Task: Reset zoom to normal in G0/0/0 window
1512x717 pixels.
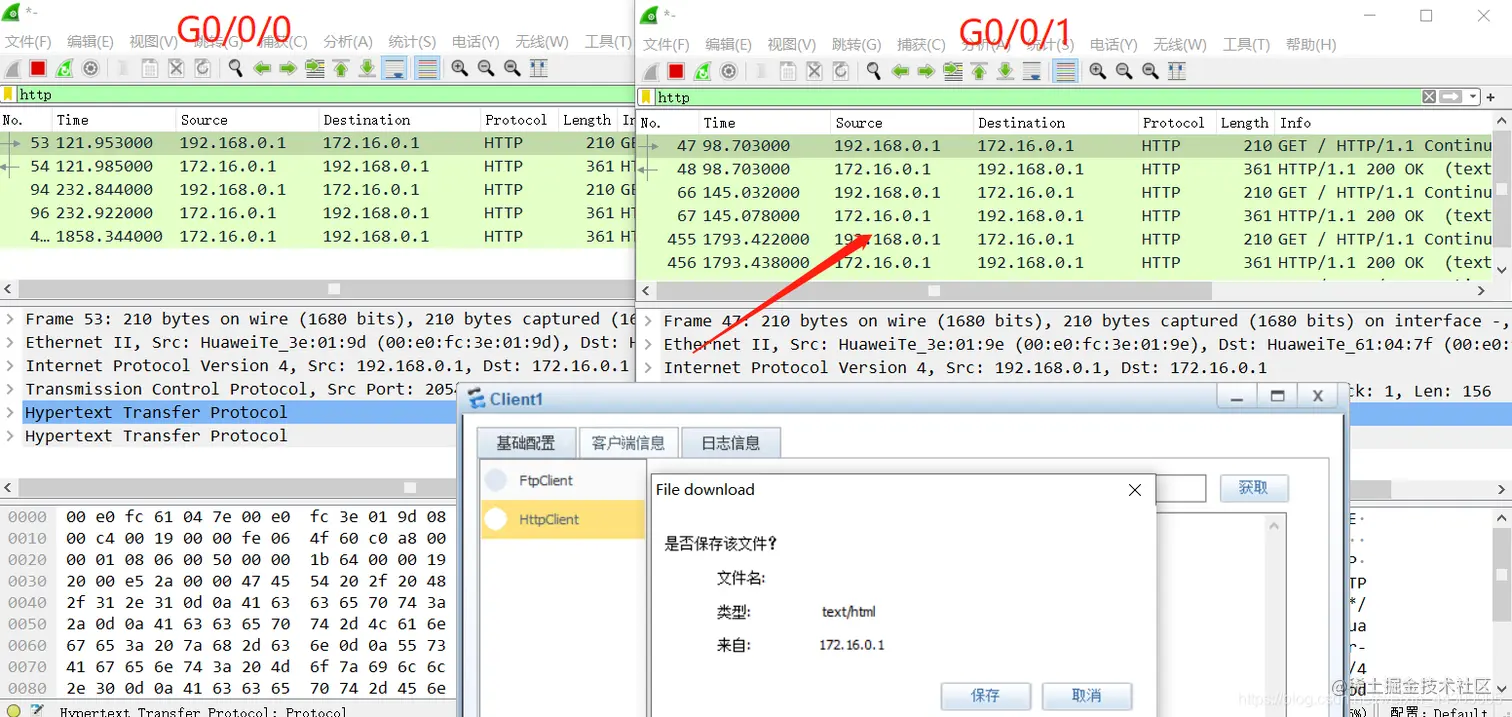Action: tap(512, 68)
